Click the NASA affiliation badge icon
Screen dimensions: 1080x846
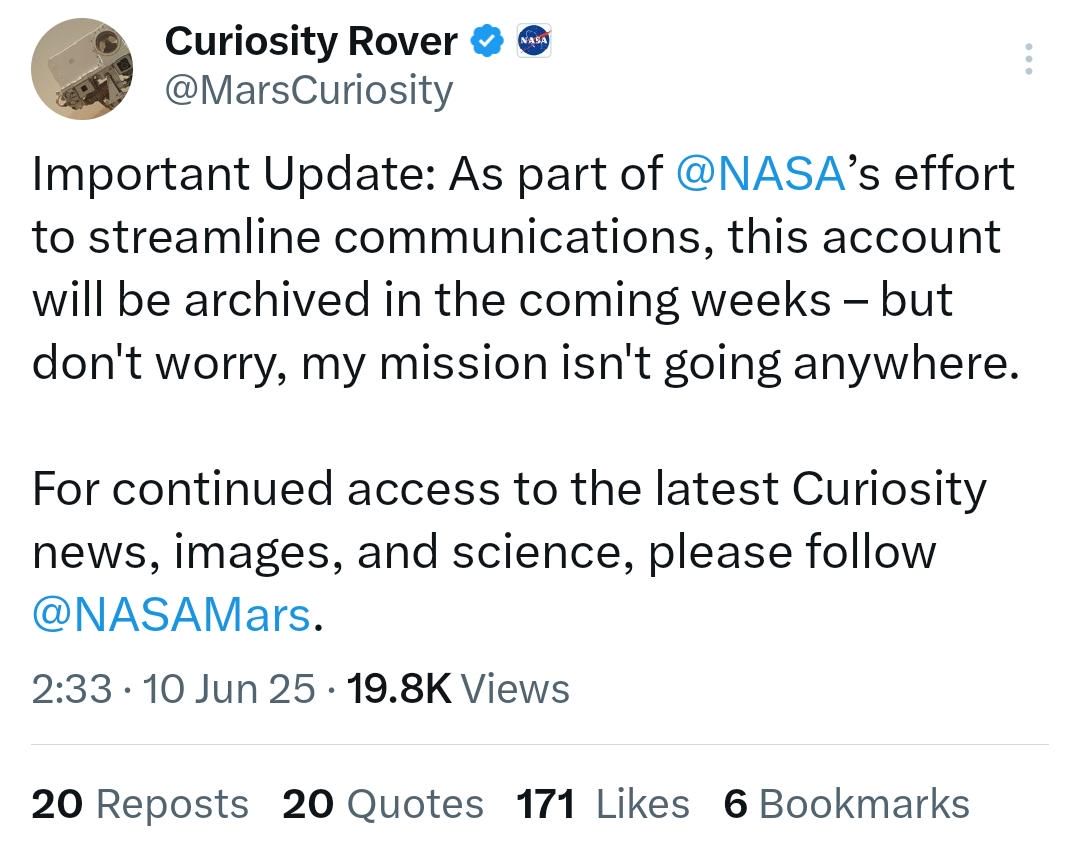(x=534, y=41)
